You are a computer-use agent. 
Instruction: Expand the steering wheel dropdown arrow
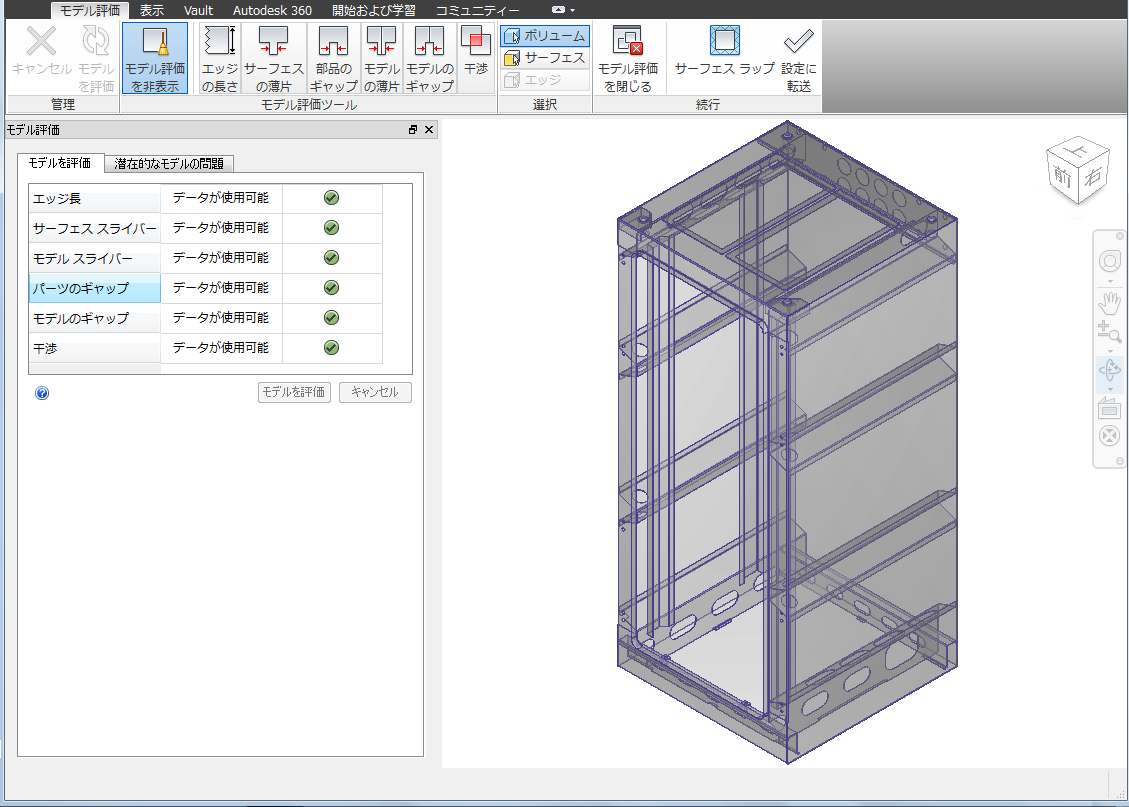click(x=1110, y=281)
